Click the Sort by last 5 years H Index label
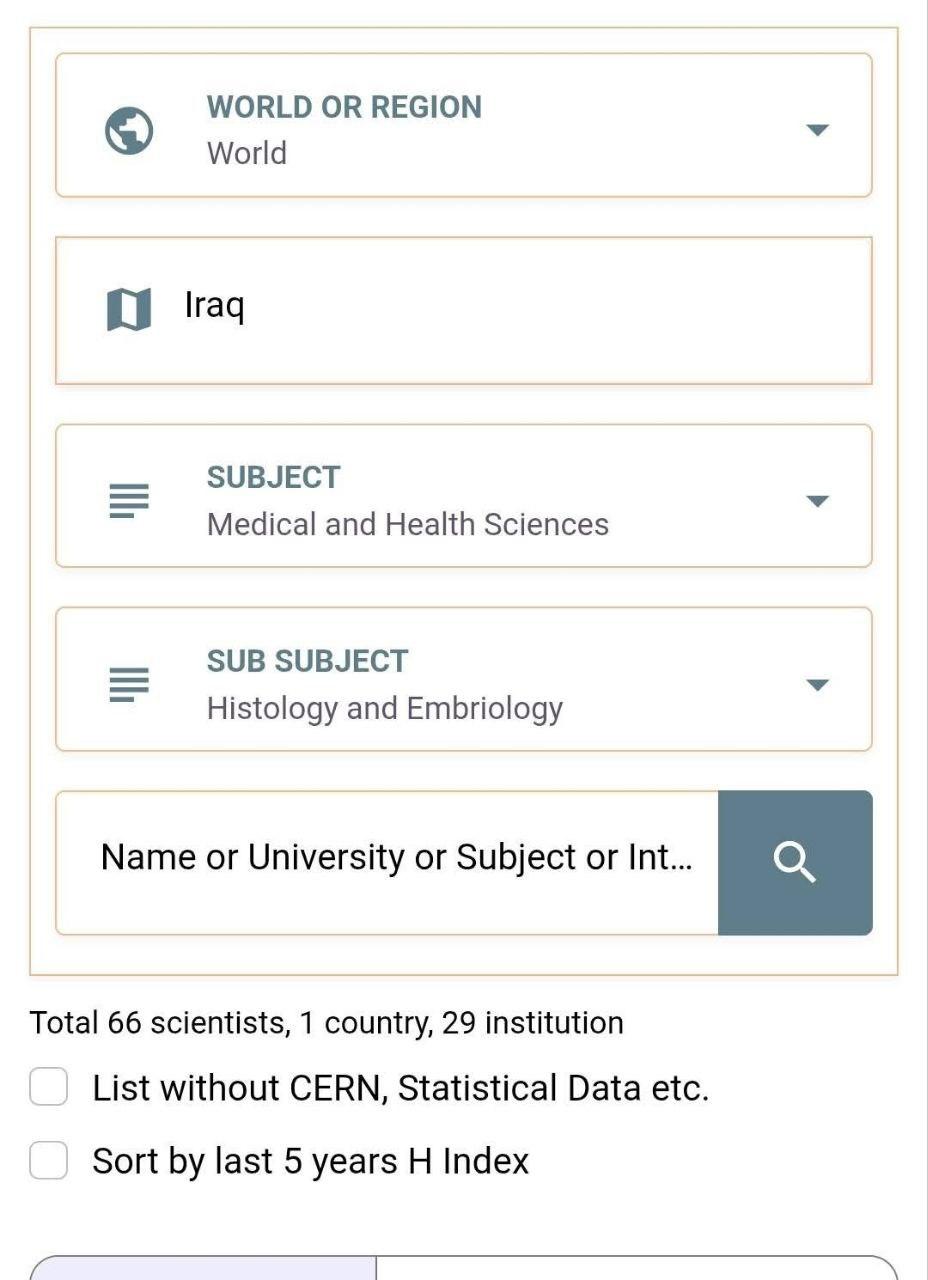This screenshot has width=928, height=1280. pyautogui.click(x=310, y=1161)
